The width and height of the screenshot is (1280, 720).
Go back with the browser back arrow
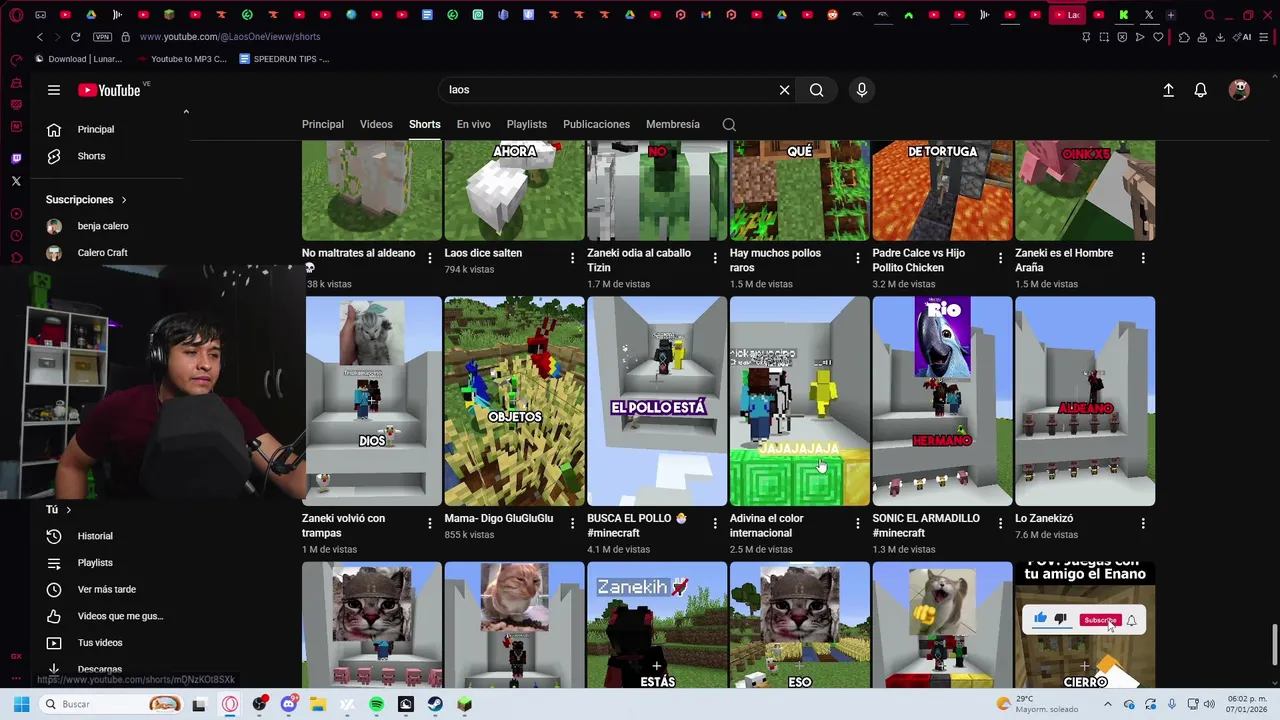tap(40, 37)
